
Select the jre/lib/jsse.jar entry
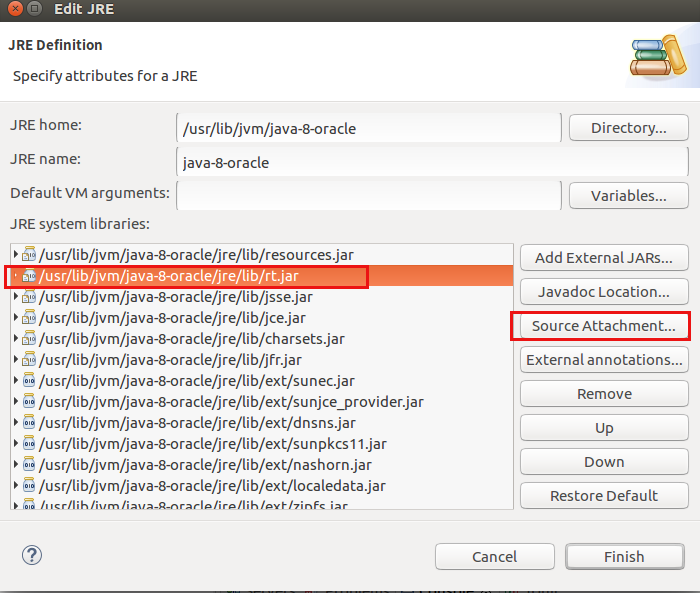262,296
